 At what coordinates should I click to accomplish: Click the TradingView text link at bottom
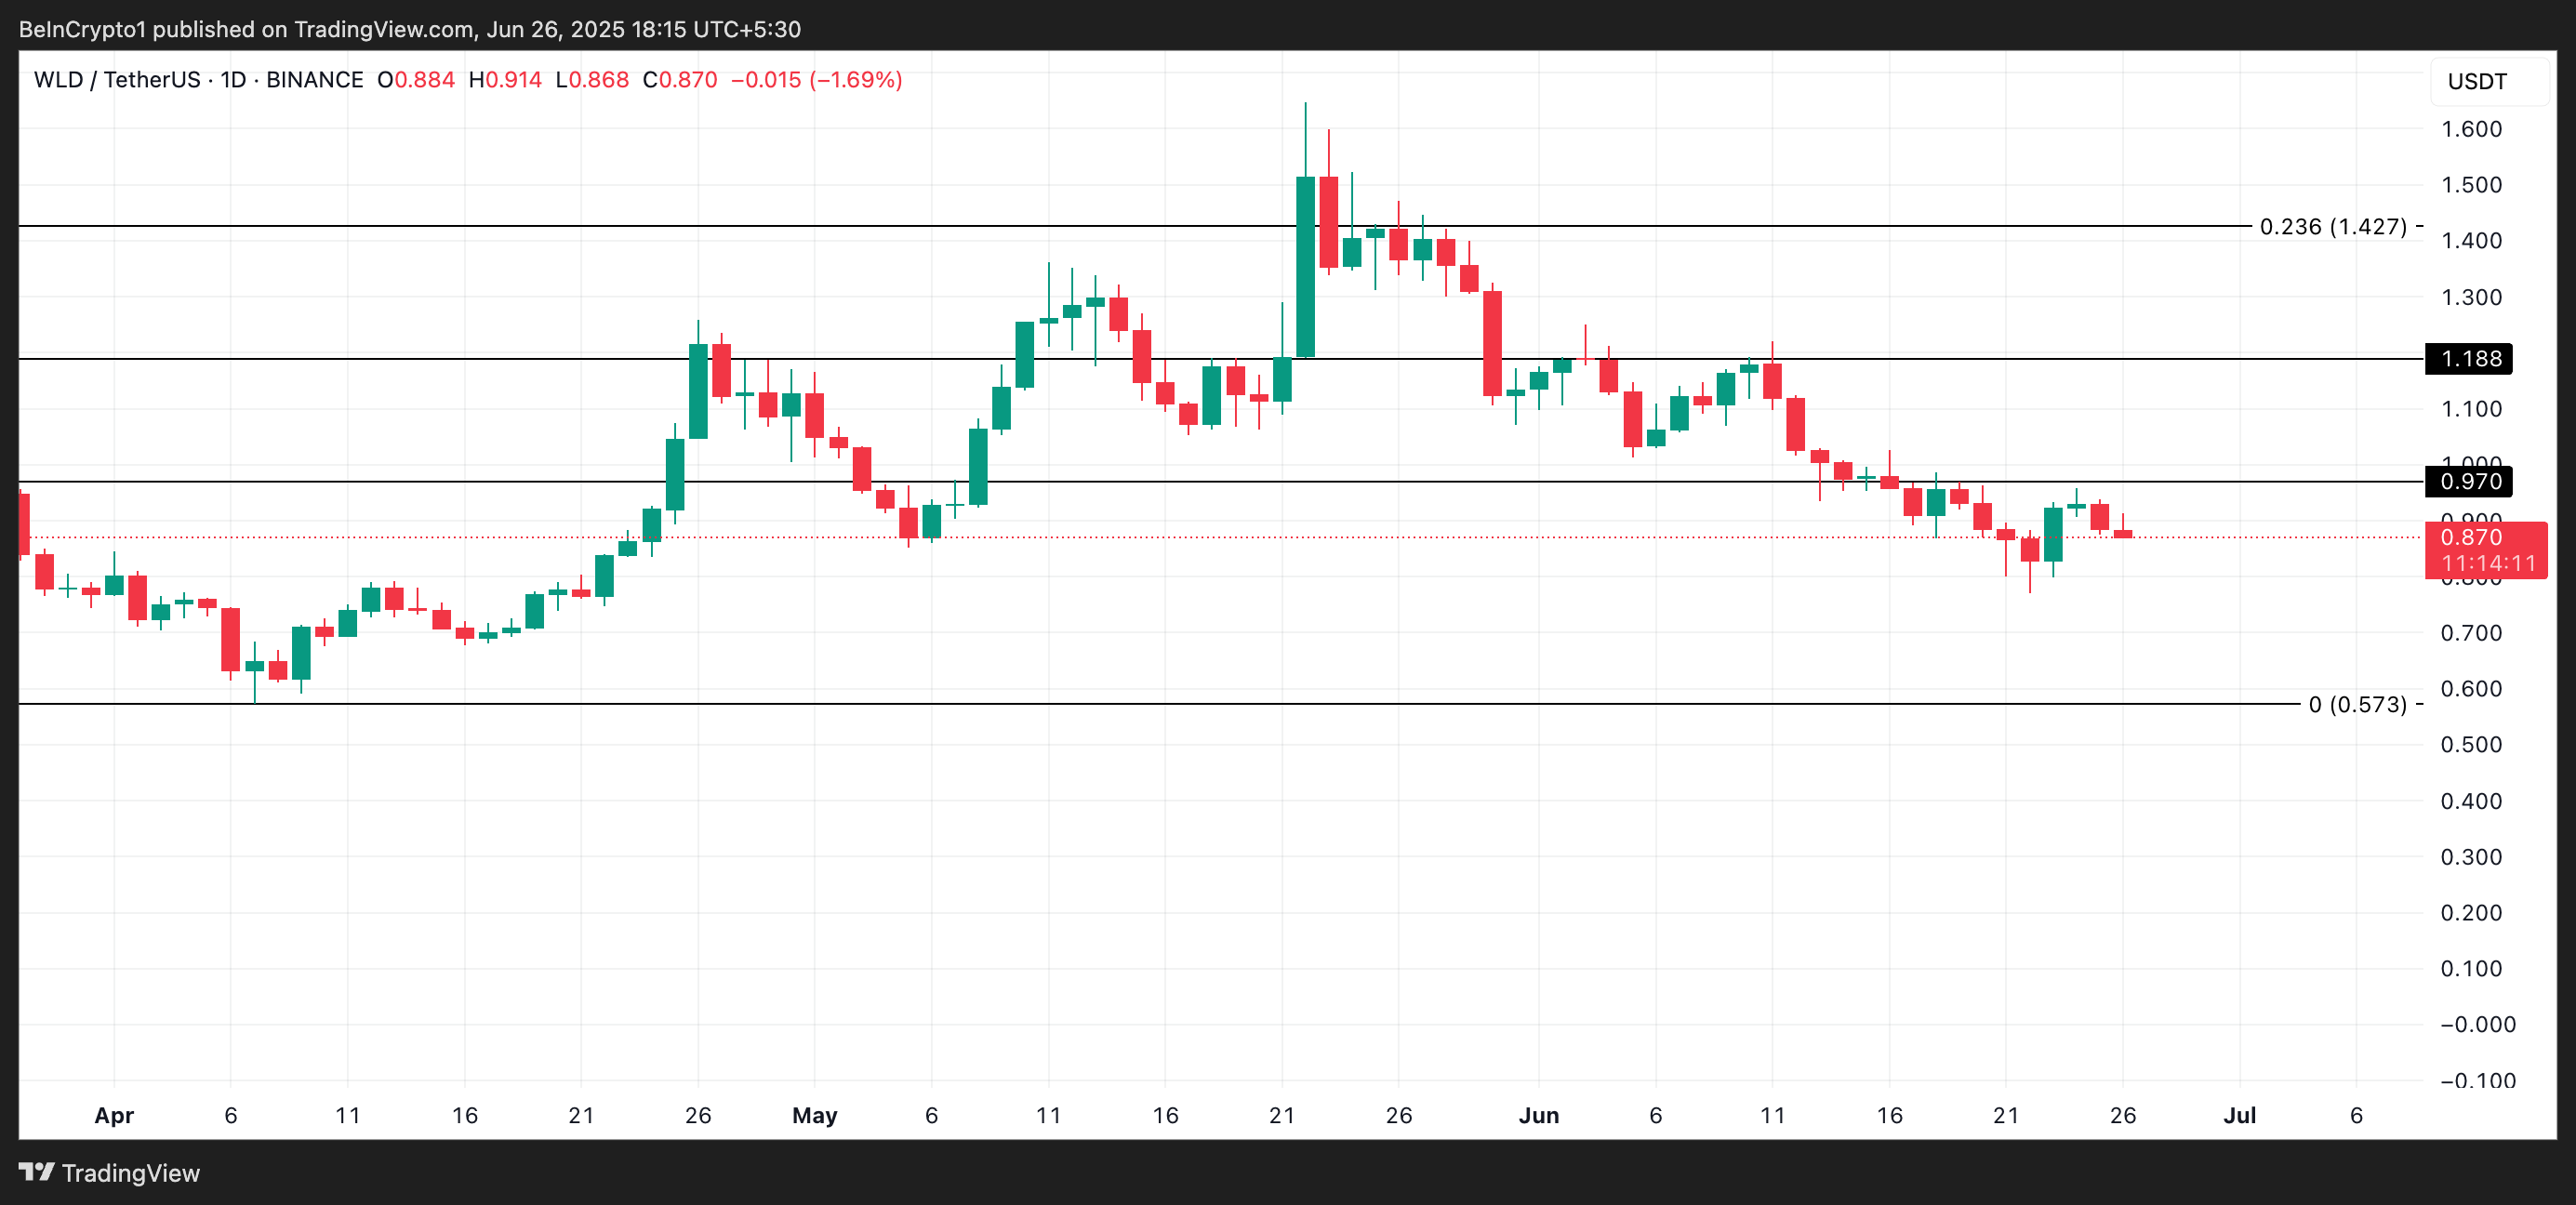click(131, 1173)
